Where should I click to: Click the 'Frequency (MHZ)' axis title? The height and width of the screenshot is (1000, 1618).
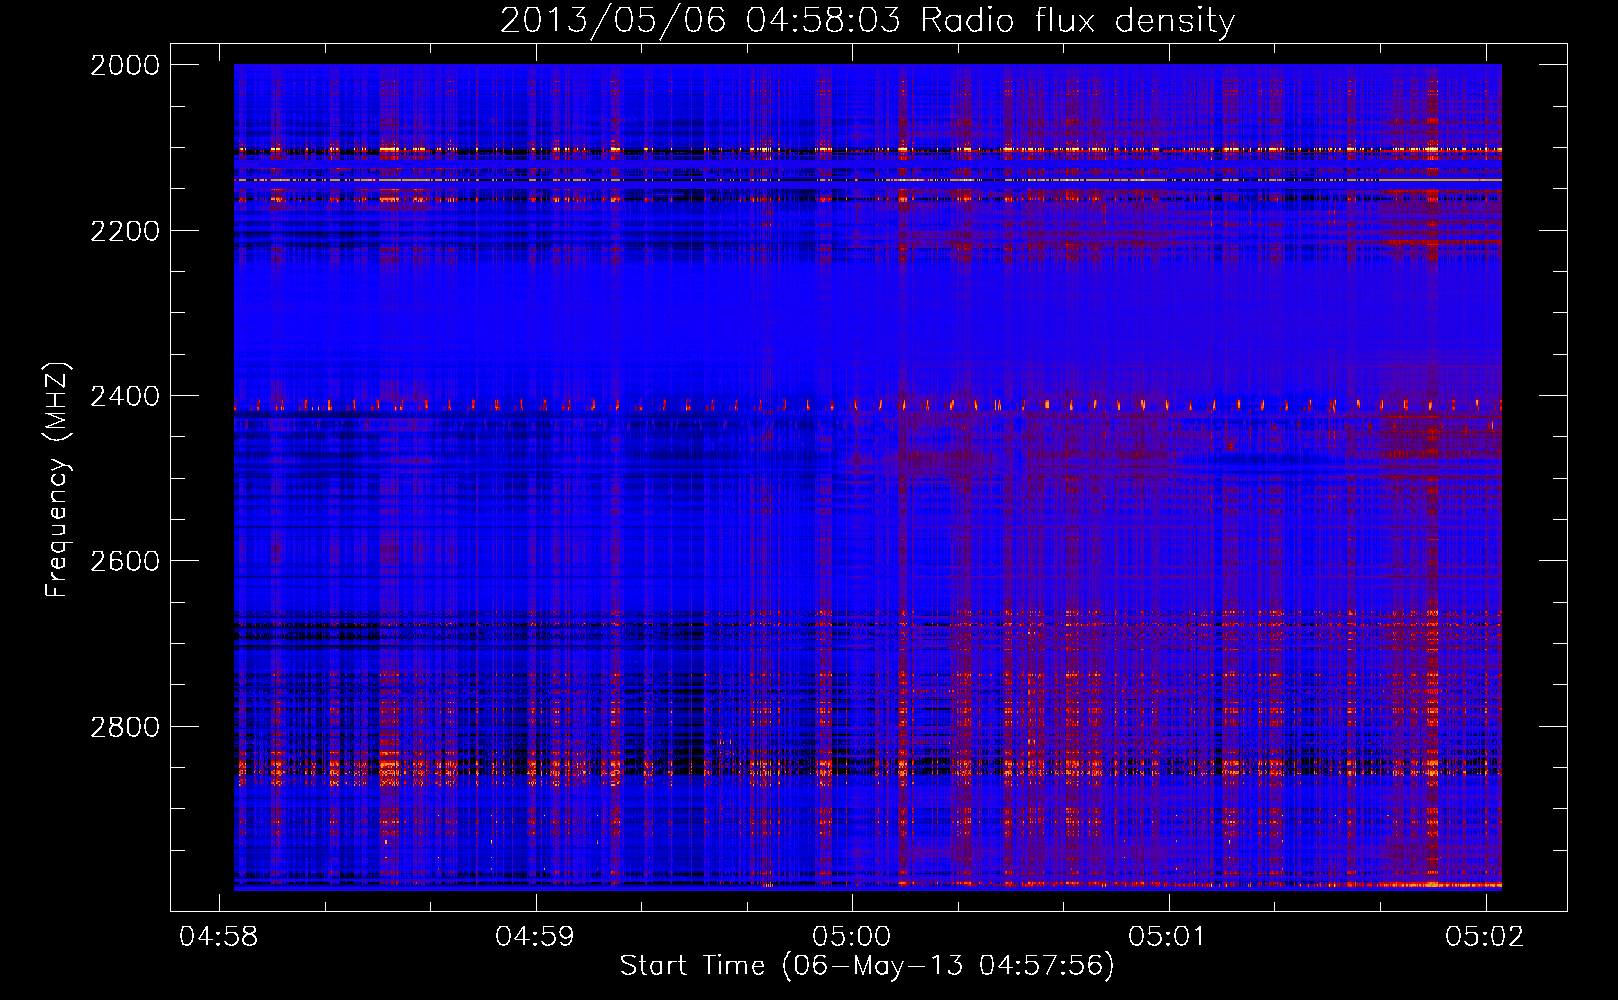(x=57, y=479)
